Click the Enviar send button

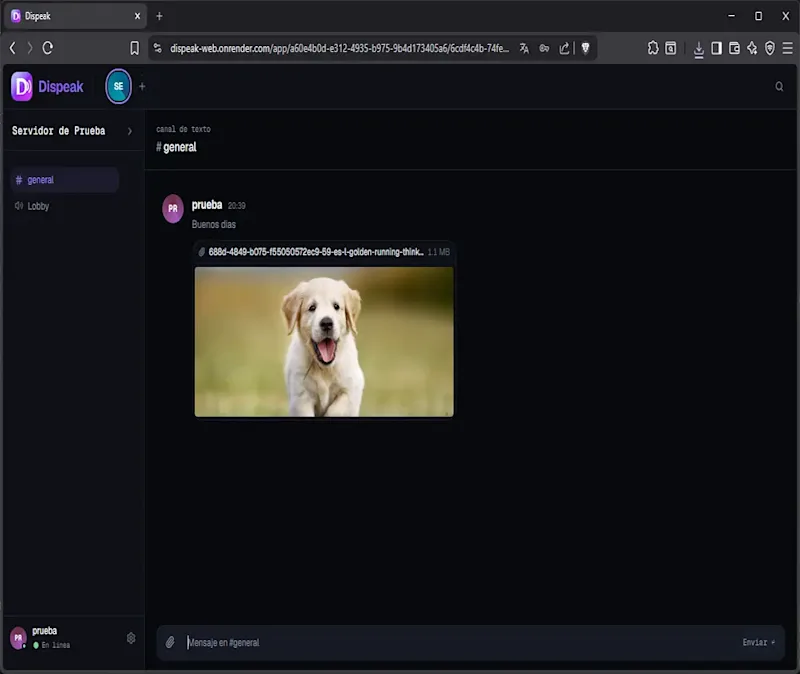tap(758, 642)
